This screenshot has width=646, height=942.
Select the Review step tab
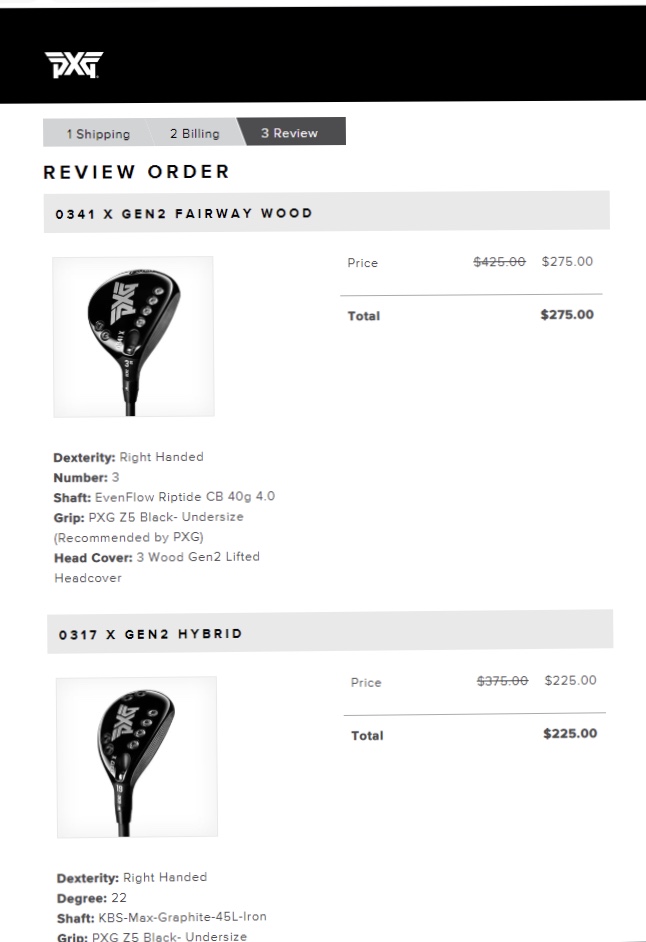click(x=290, y=133)
